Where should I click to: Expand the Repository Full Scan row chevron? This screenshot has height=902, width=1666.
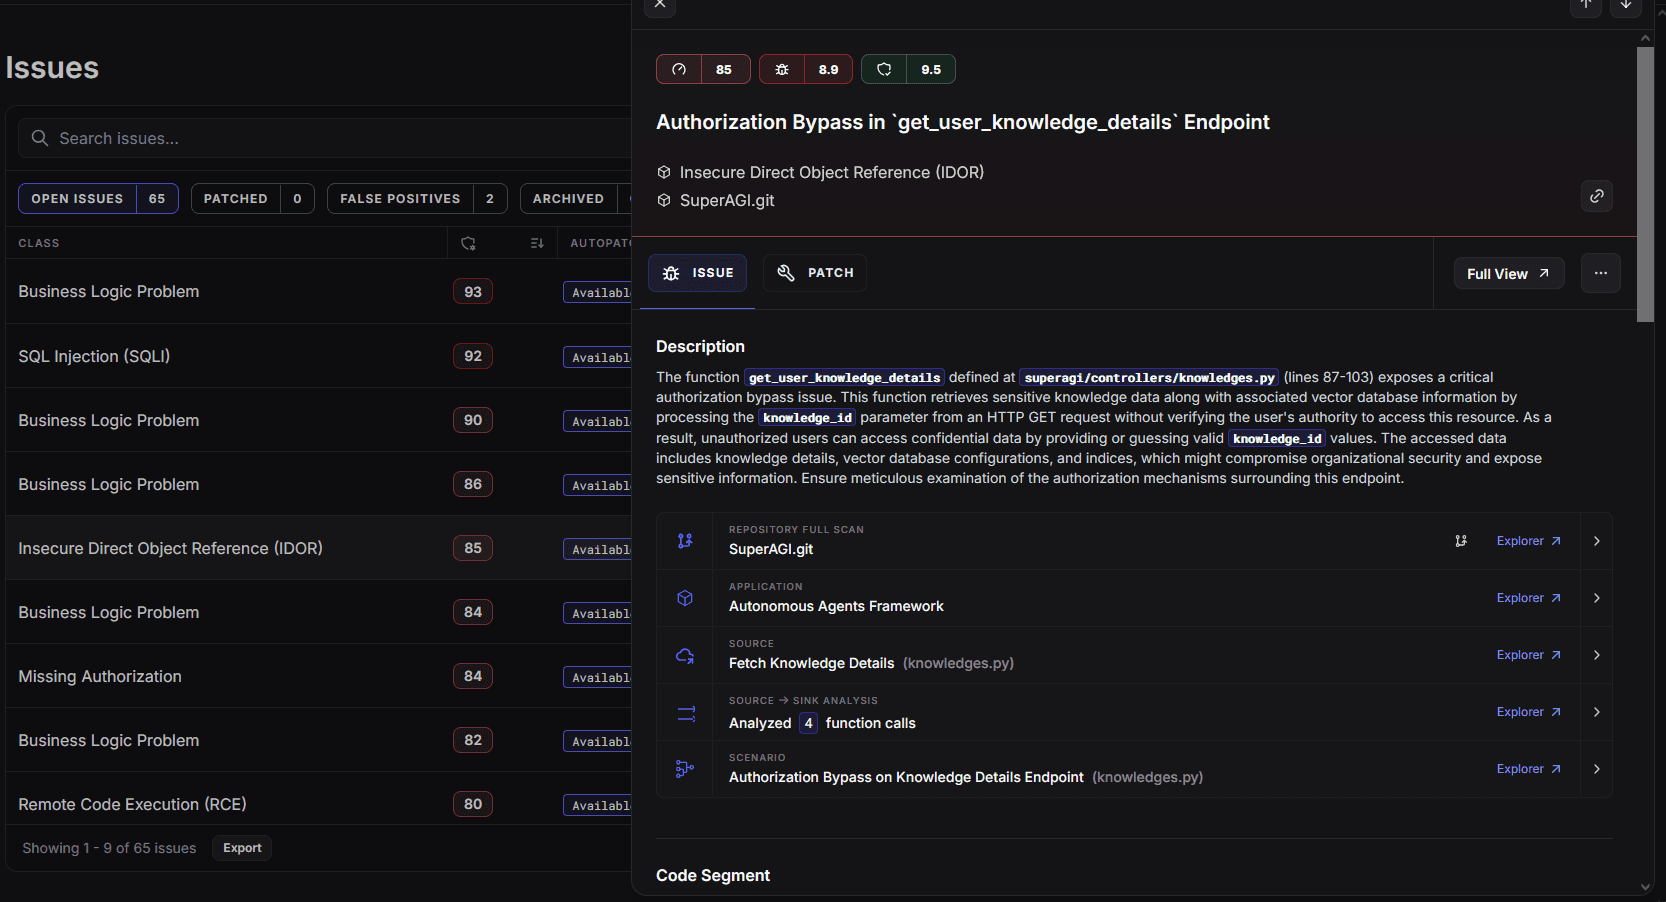(x=1597, y=541)
